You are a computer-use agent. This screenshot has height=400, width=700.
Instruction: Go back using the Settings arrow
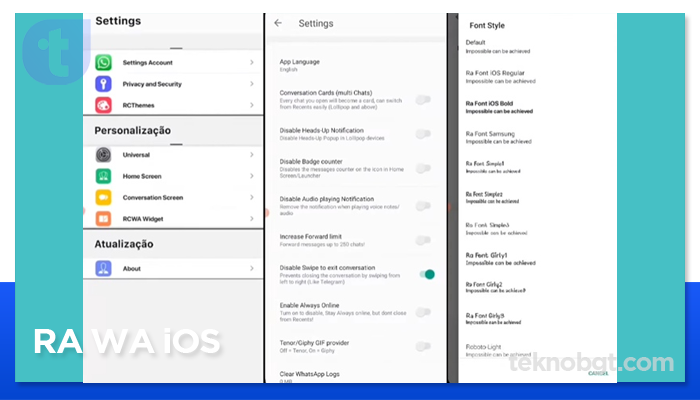click(x=278, y=23)
